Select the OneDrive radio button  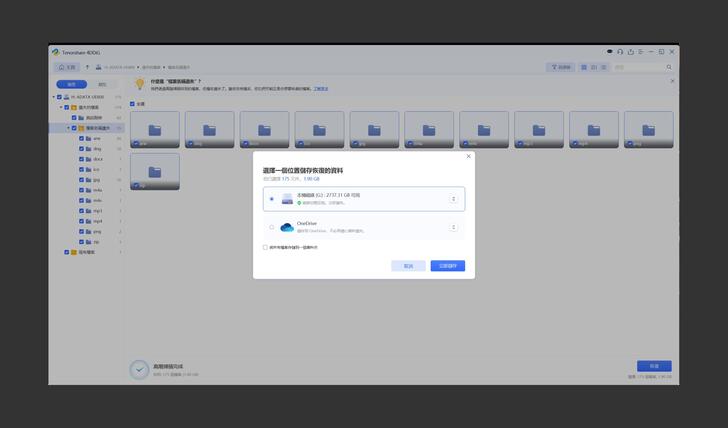(x=271, y=227)
